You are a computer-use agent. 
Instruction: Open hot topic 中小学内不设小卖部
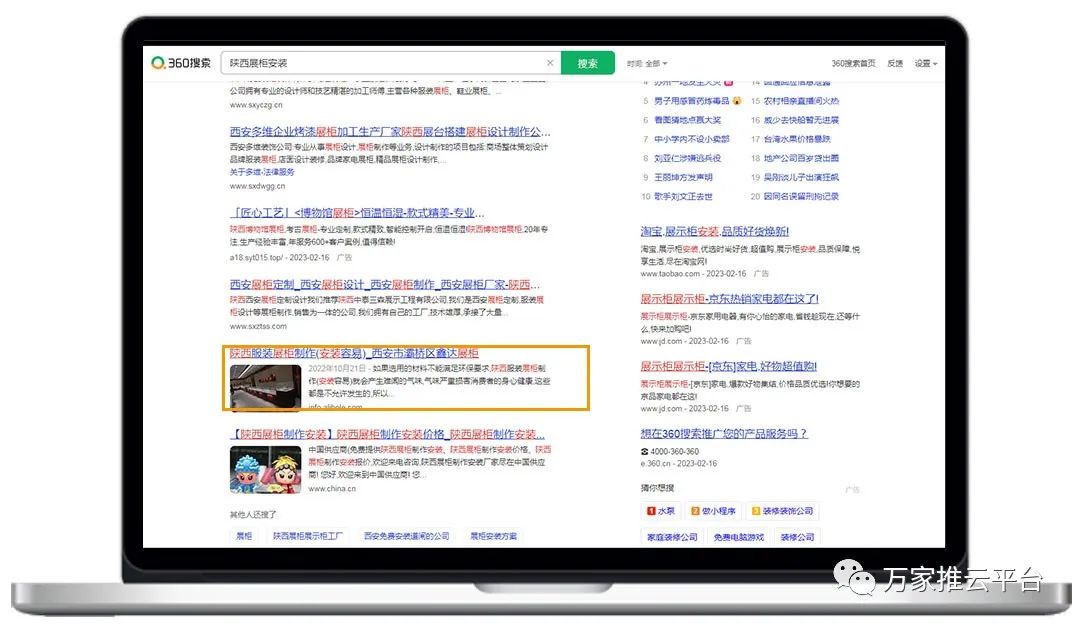(x=691, y=139)
